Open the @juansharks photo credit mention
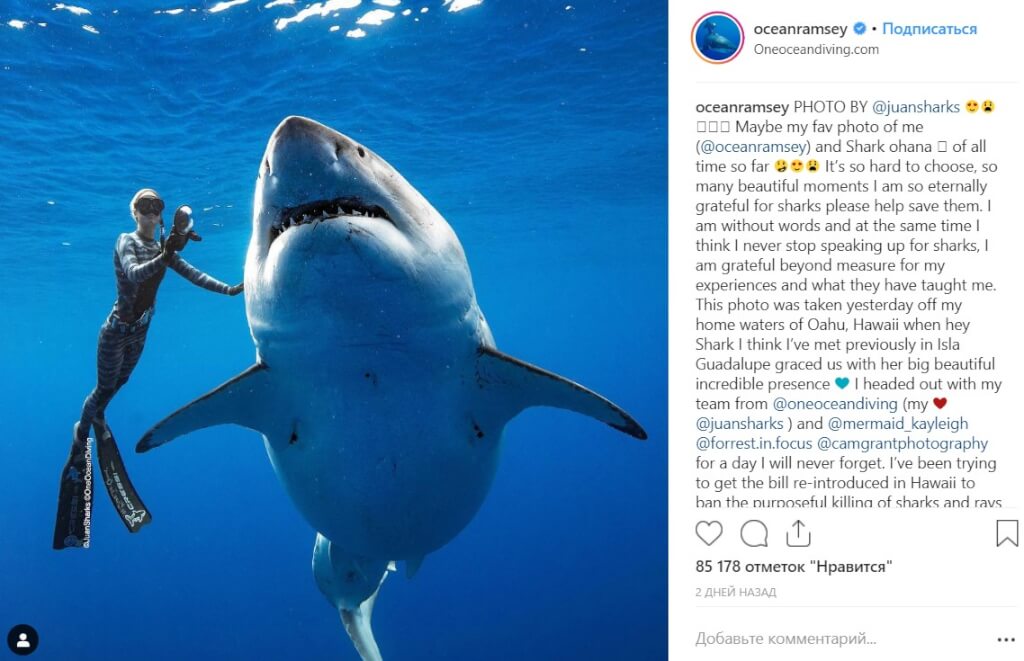Viewport: 1024px width, 661px height. pos(916,107)
